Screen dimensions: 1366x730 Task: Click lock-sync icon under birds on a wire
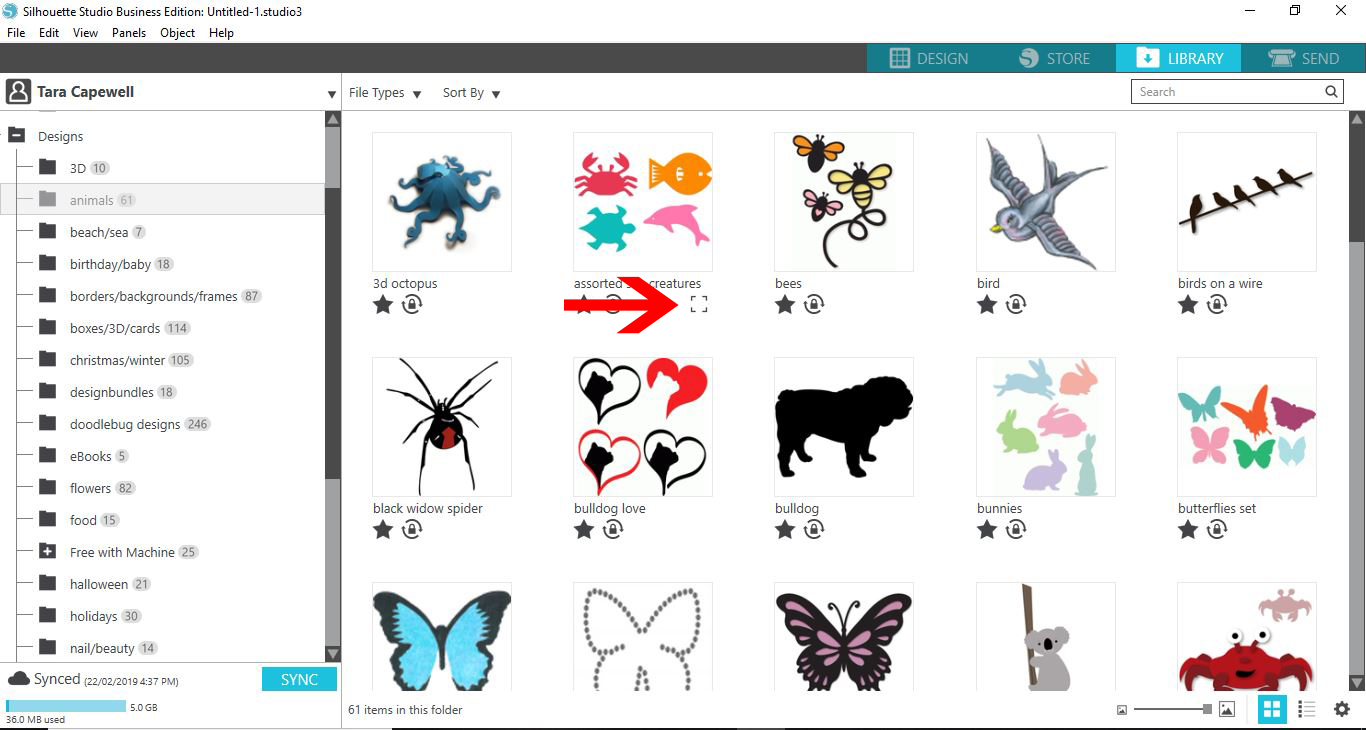pos(1217,305)
